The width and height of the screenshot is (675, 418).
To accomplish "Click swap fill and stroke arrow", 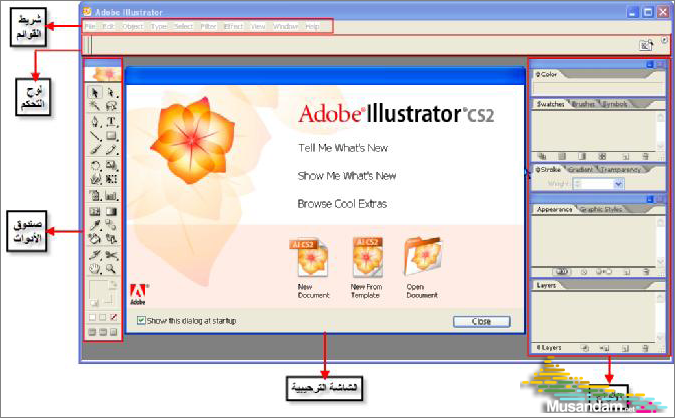I will [x=113, y=284].
